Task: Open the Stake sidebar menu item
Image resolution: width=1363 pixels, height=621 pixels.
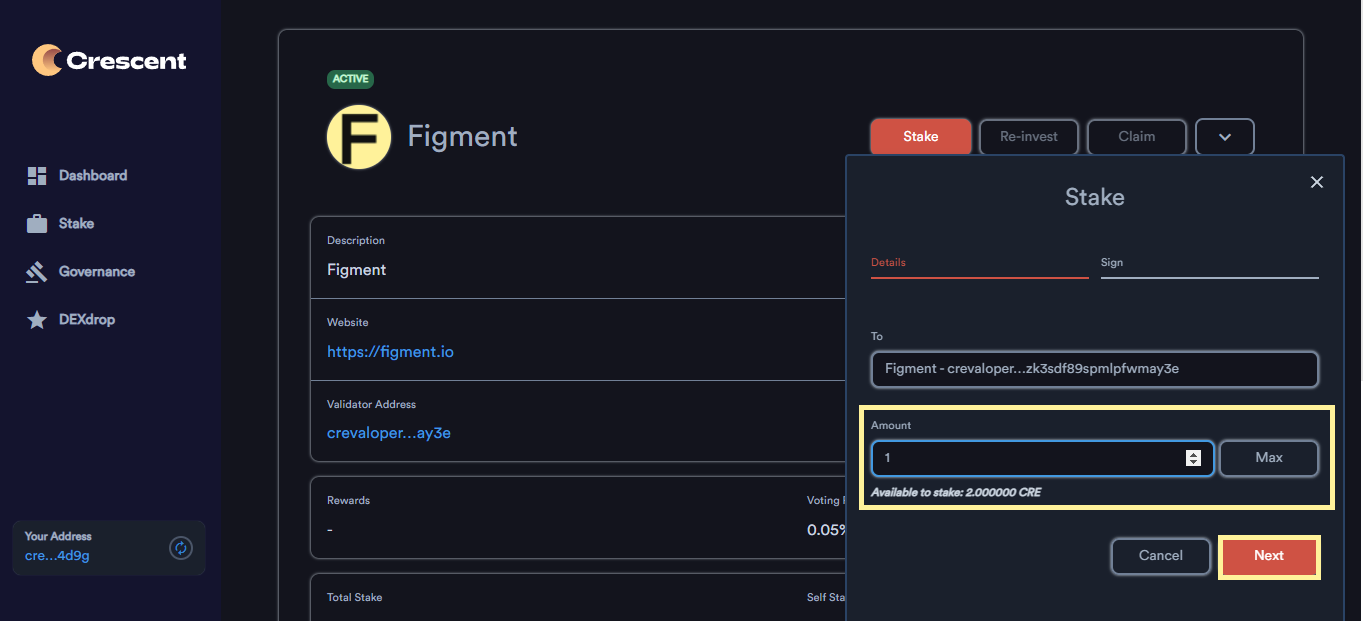Action: click(76, 223)
